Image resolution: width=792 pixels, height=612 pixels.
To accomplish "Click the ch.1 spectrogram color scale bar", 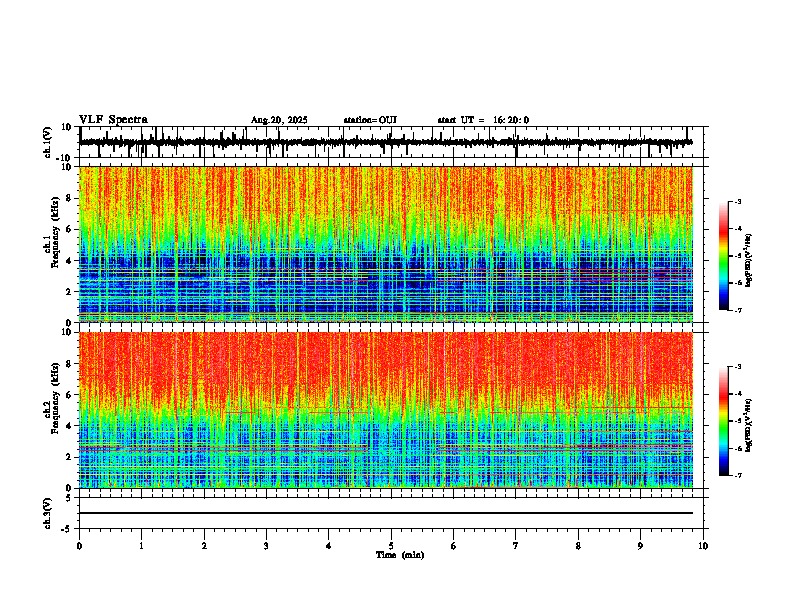I will pyautogui.click(x=724, y=256).
